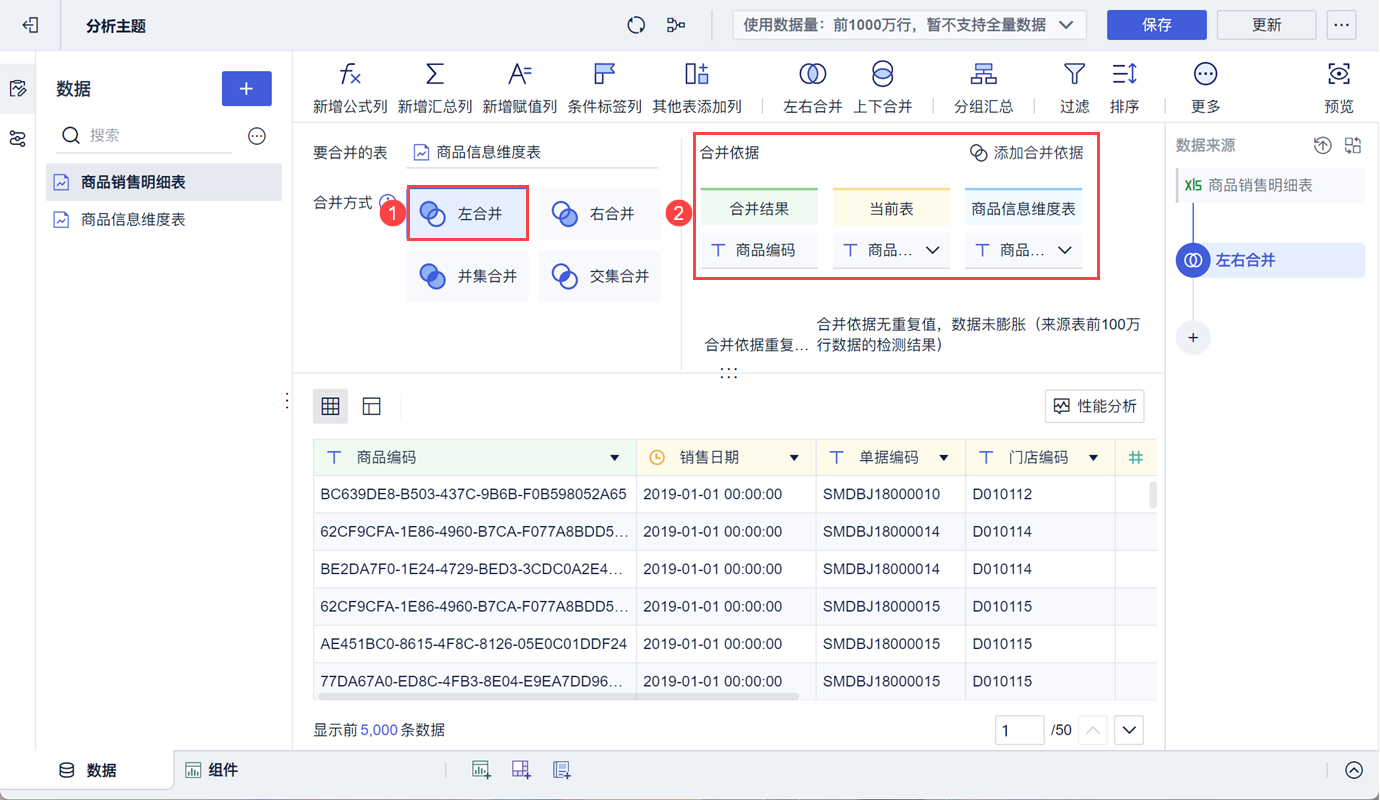Open the 商品信息维度表 merge field dropdown
Viewport: 1380px width, 800px height.
pos(1023,251)
